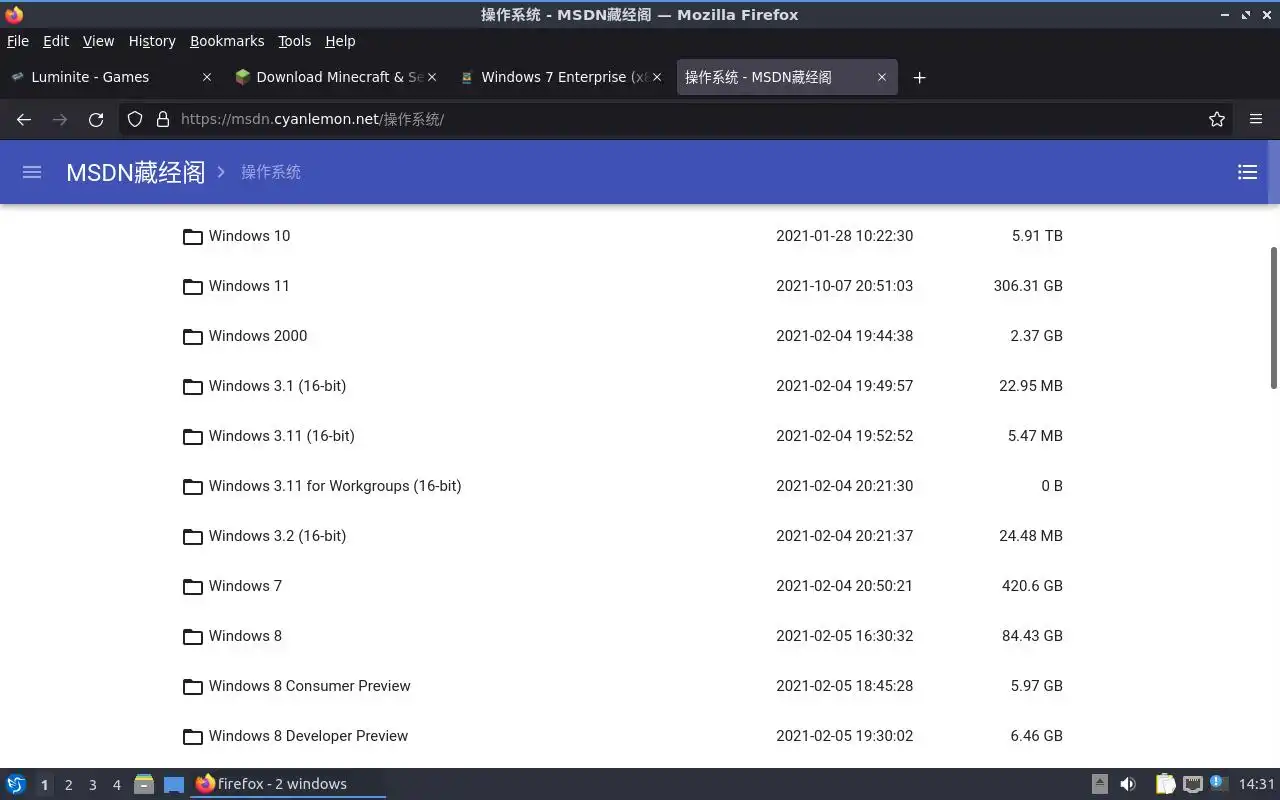This screenshot has height=800, width=1280.
Task: Close the 操作系统 - MSDN藏经阁 tab
Action: point(882,77)
